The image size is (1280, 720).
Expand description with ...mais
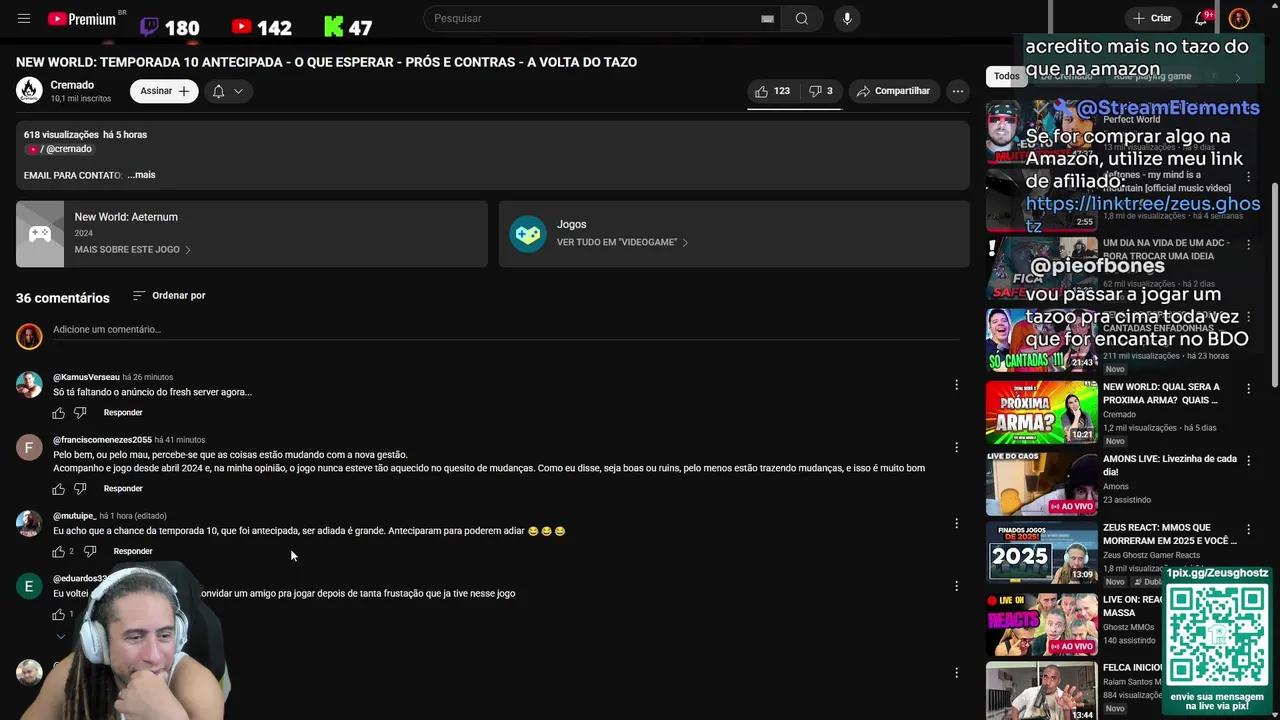click(x=142, y=175)
